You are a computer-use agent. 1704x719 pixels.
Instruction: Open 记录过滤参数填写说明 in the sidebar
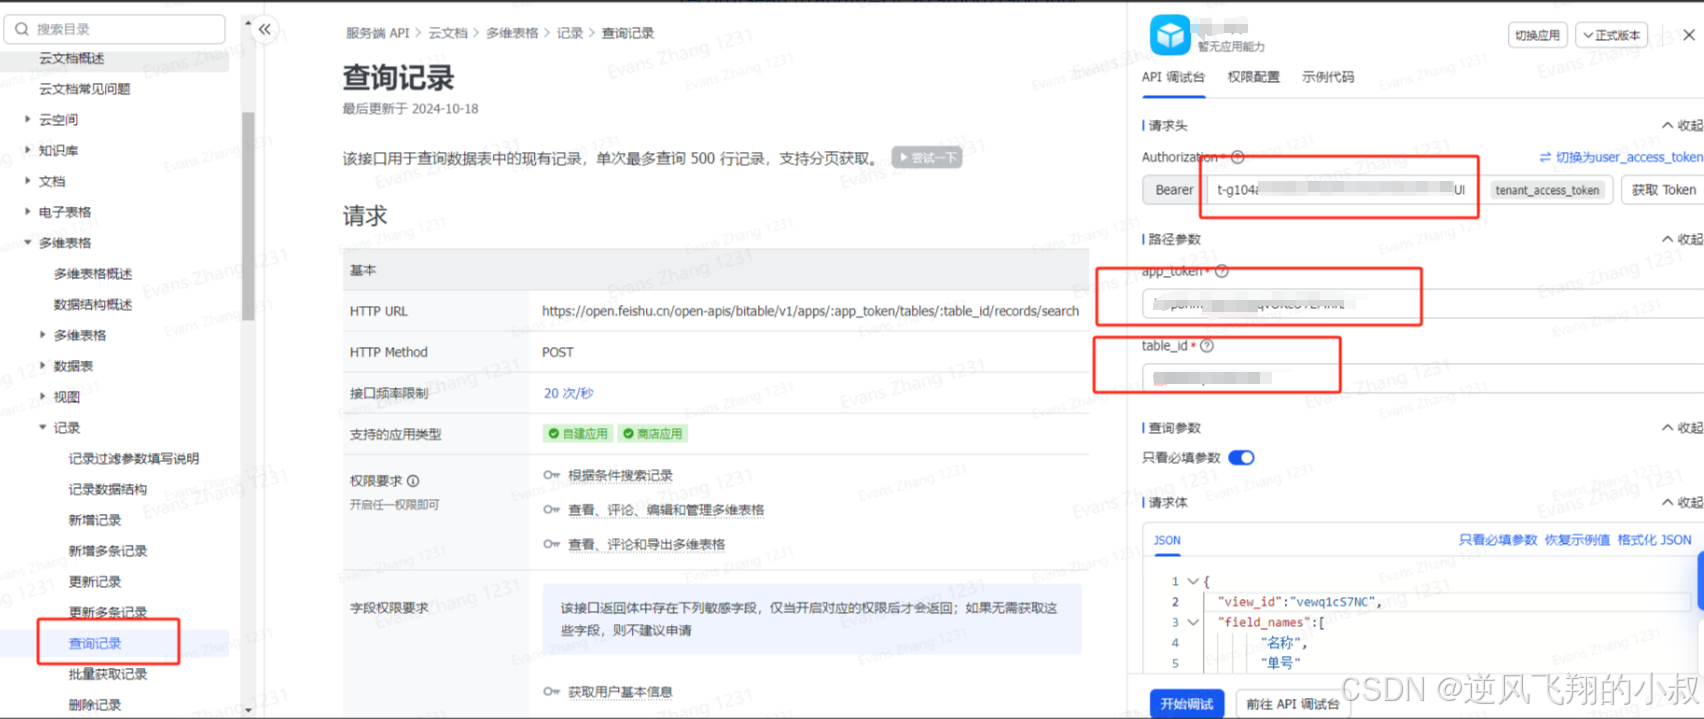pos(134,459)
